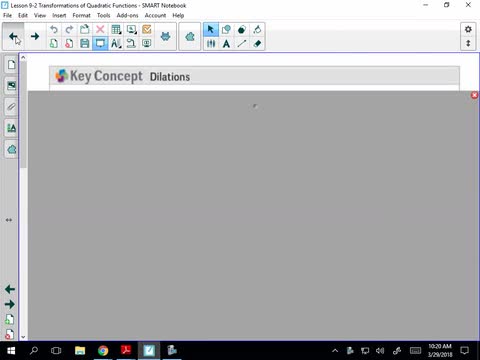Open toolbar settings gear button
This screenshot has width=480, height=360.
[x=468, y=29]
